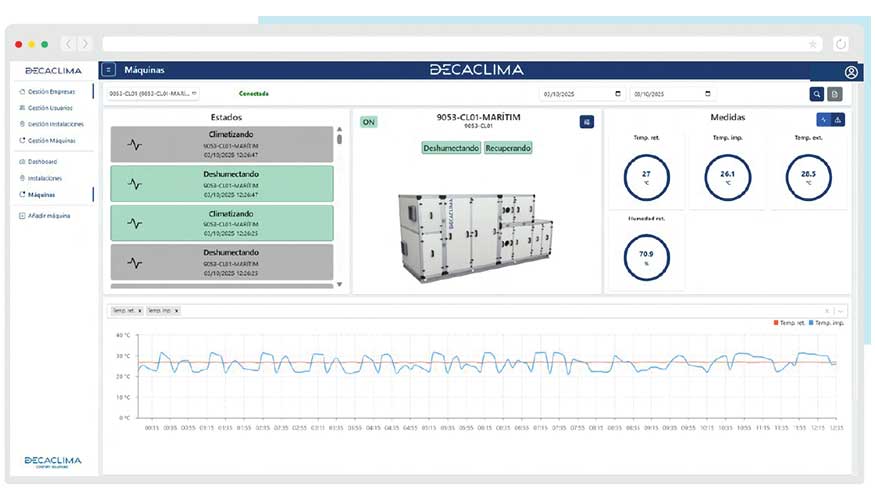Click the Estados panel heading
Screen dimensions: 875x500
tap(226, 117)
